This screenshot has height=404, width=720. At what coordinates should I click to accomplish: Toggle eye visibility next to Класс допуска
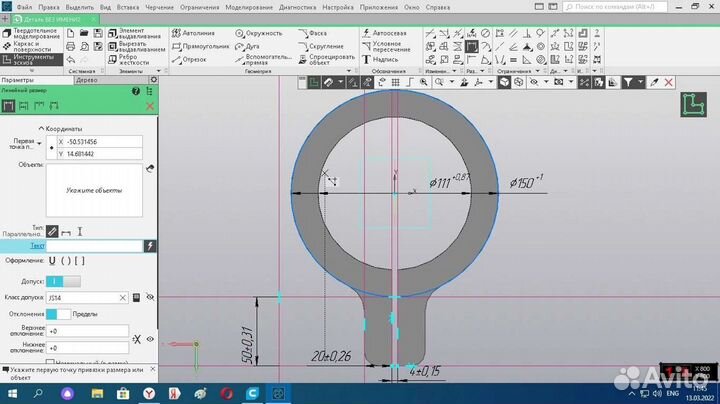click(150, 298)
